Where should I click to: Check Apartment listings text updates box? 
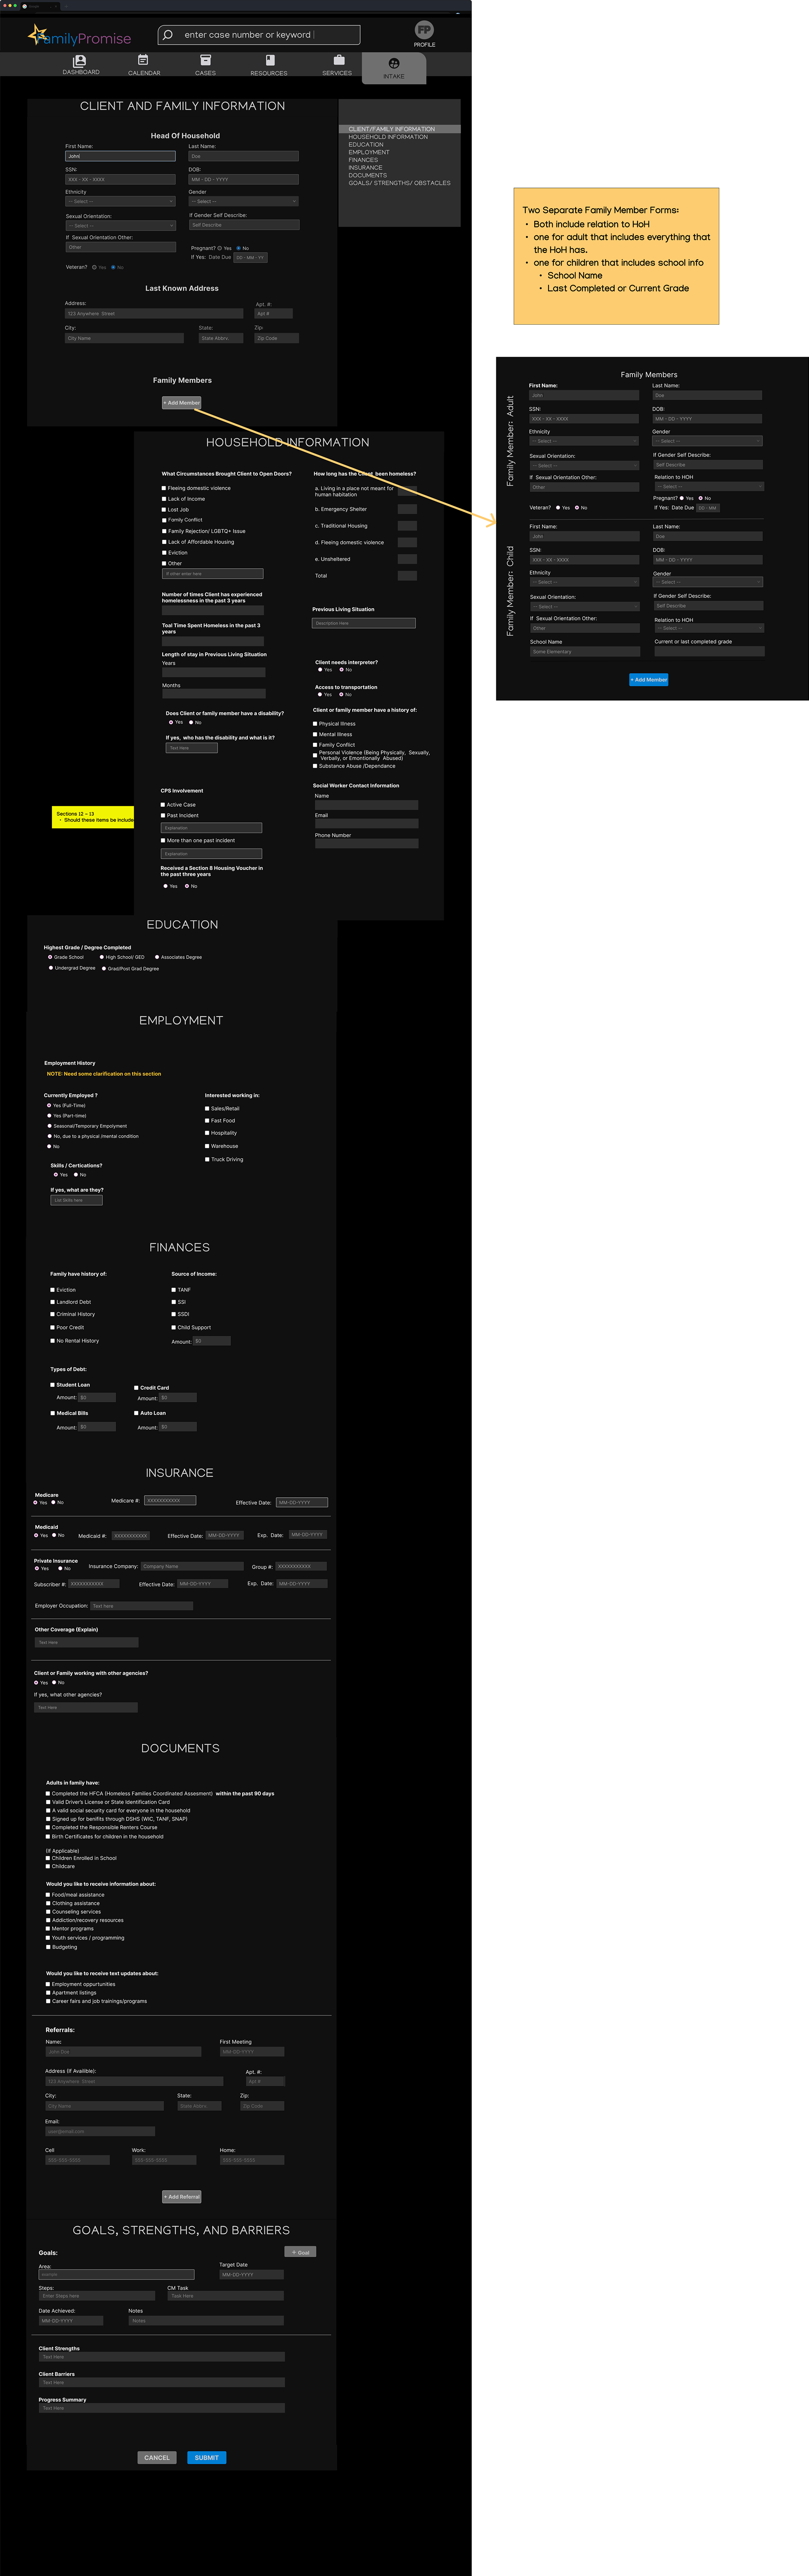point(48,1993)
